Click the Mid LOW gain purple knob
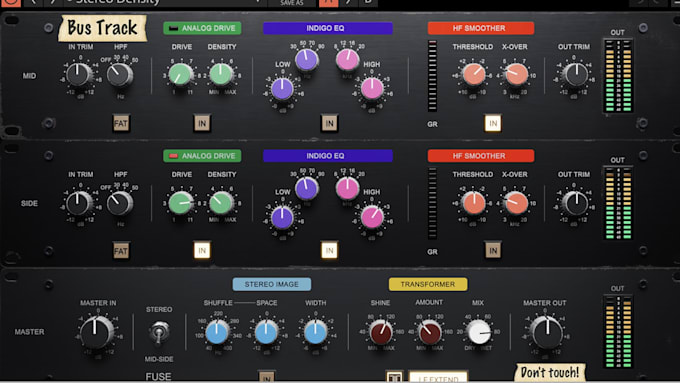680x383 pixels. click(x=282, y=89)
